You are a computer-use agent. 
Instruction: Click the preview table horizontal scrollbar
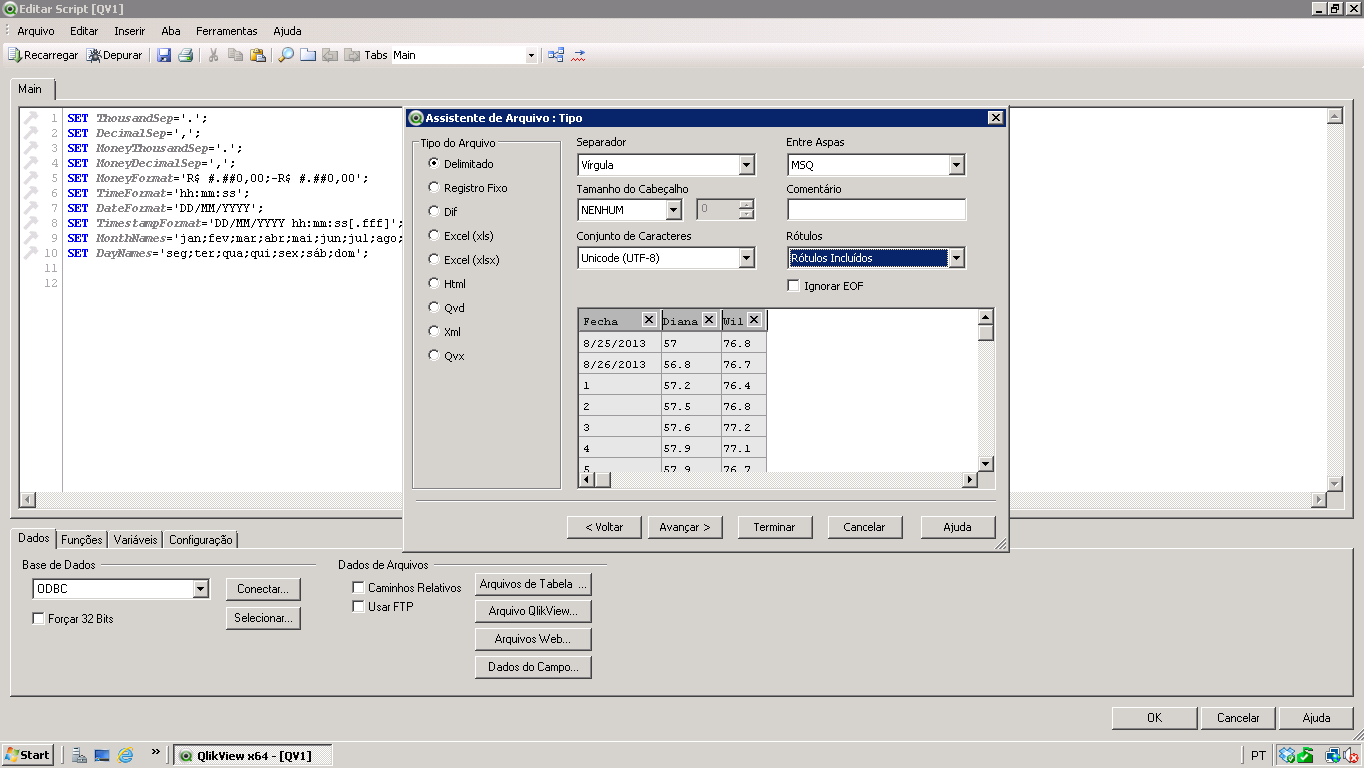tap(778, 481)
